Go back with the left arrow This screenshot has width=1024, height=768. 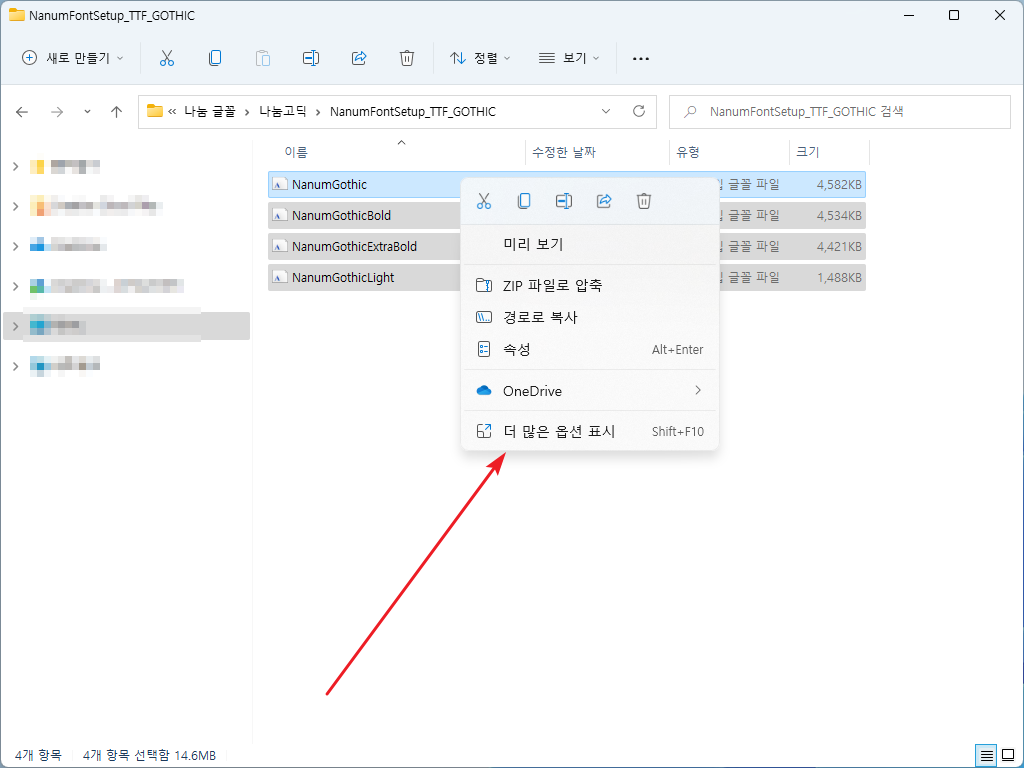(x=22, y=112)
